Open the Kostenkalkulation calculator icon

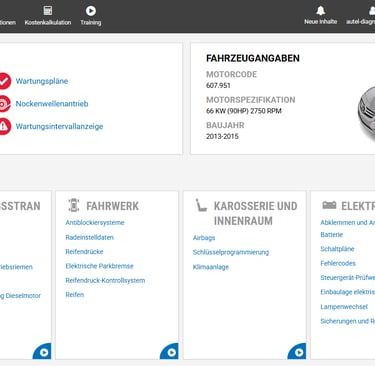click(48, 11)
